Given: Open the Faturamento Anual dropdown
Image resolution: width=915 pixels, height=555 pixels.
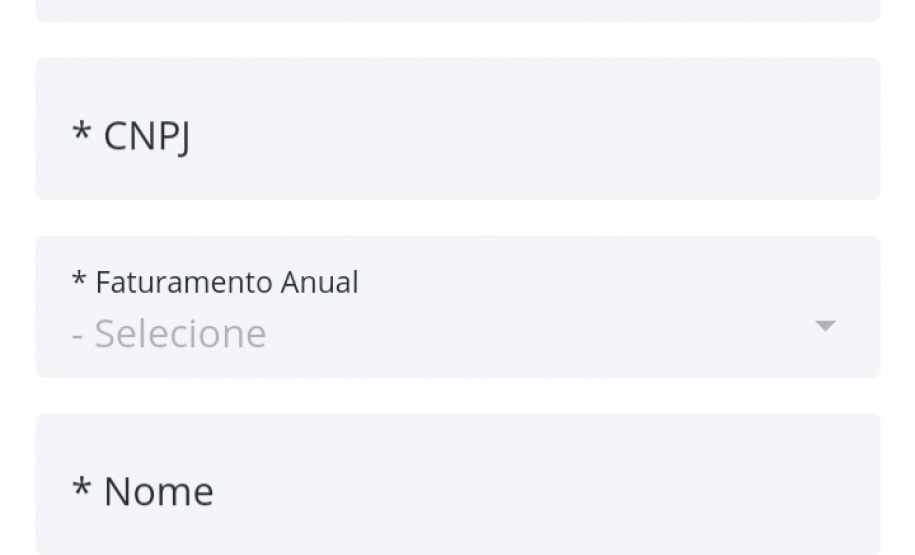Looking at the screenshot, I should (x=458, y=307).
